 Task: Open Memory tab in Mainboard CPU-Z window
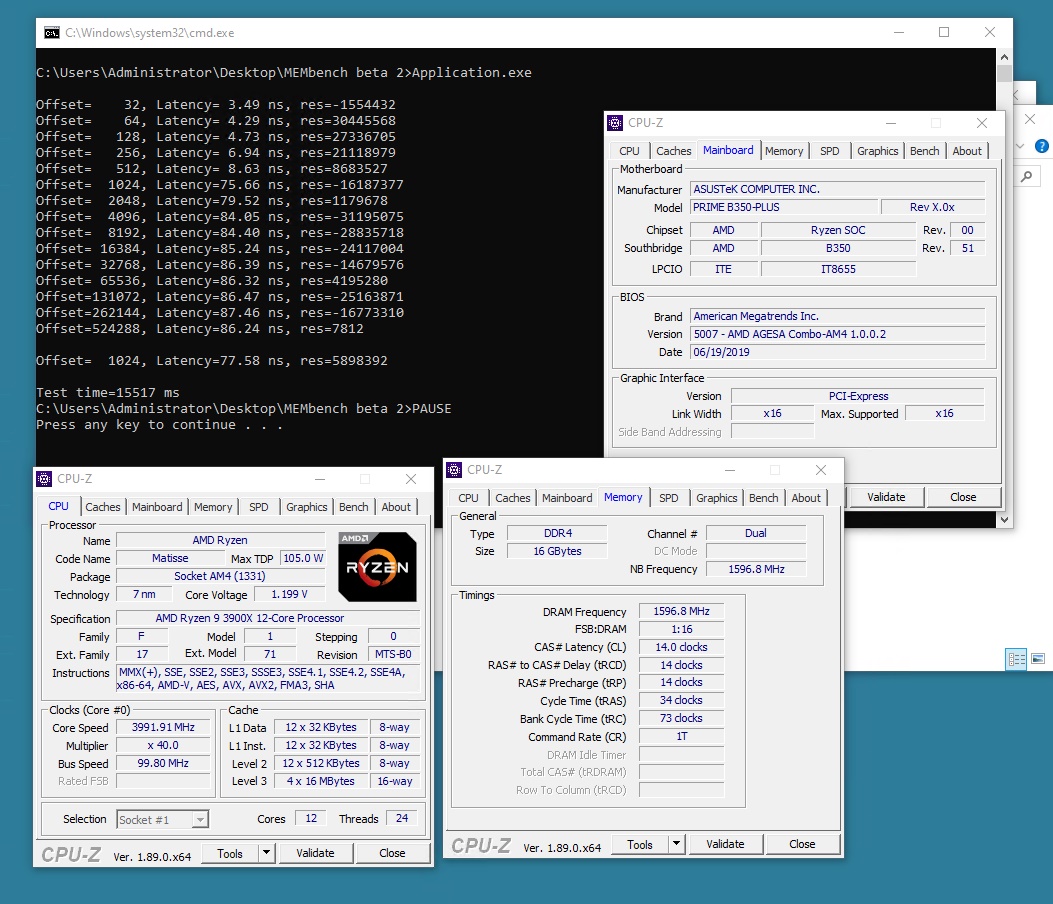(784, 151)
